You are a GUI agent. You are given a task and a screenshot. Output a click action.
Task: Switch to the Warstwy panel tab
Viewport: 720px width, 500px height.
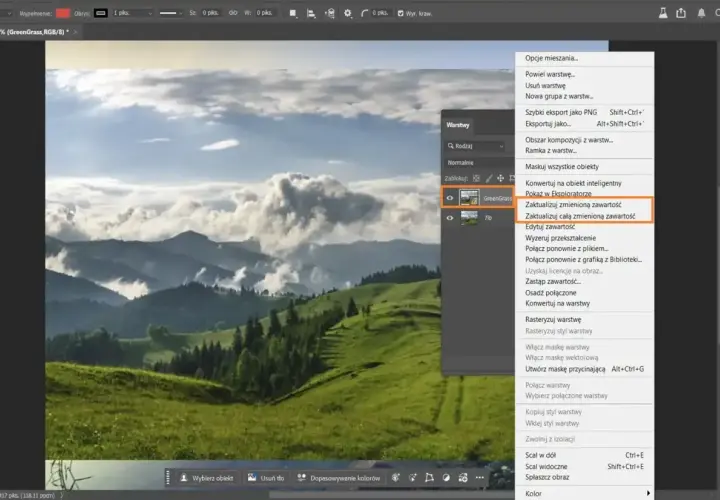click(x=458, y=125)
